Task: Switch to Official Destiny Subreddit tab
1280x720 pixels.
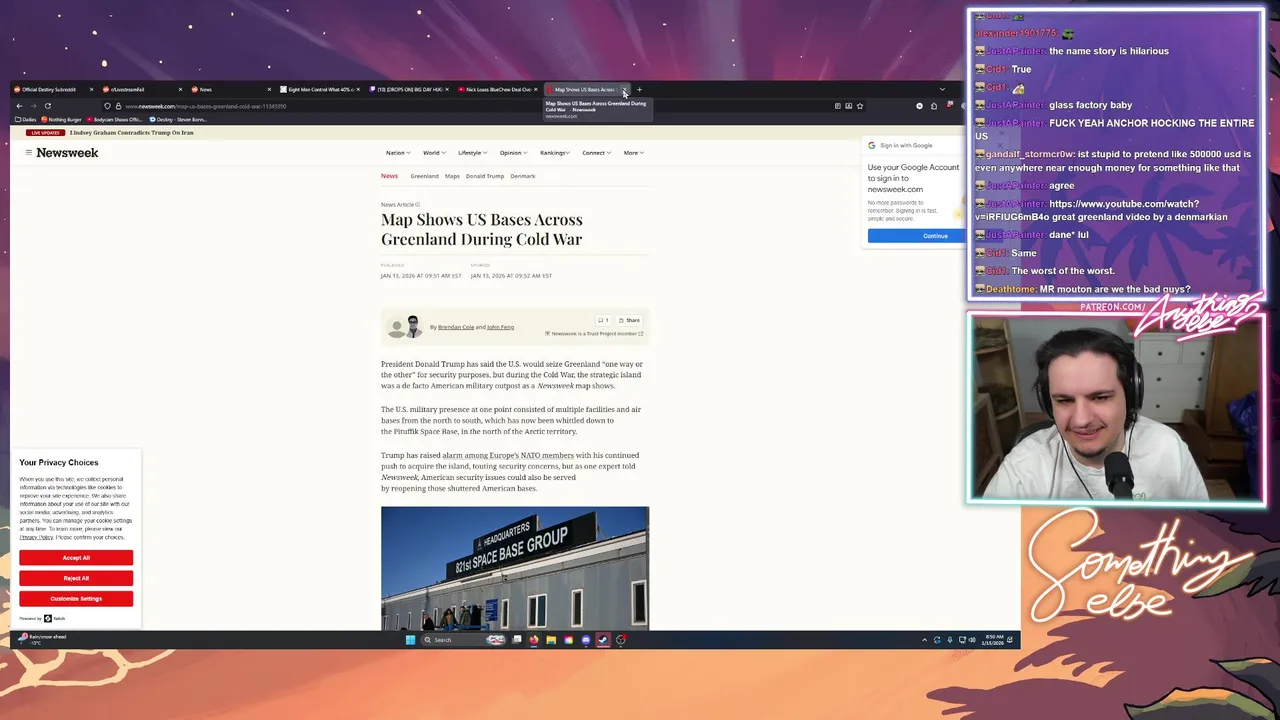Action: point(52,90)
